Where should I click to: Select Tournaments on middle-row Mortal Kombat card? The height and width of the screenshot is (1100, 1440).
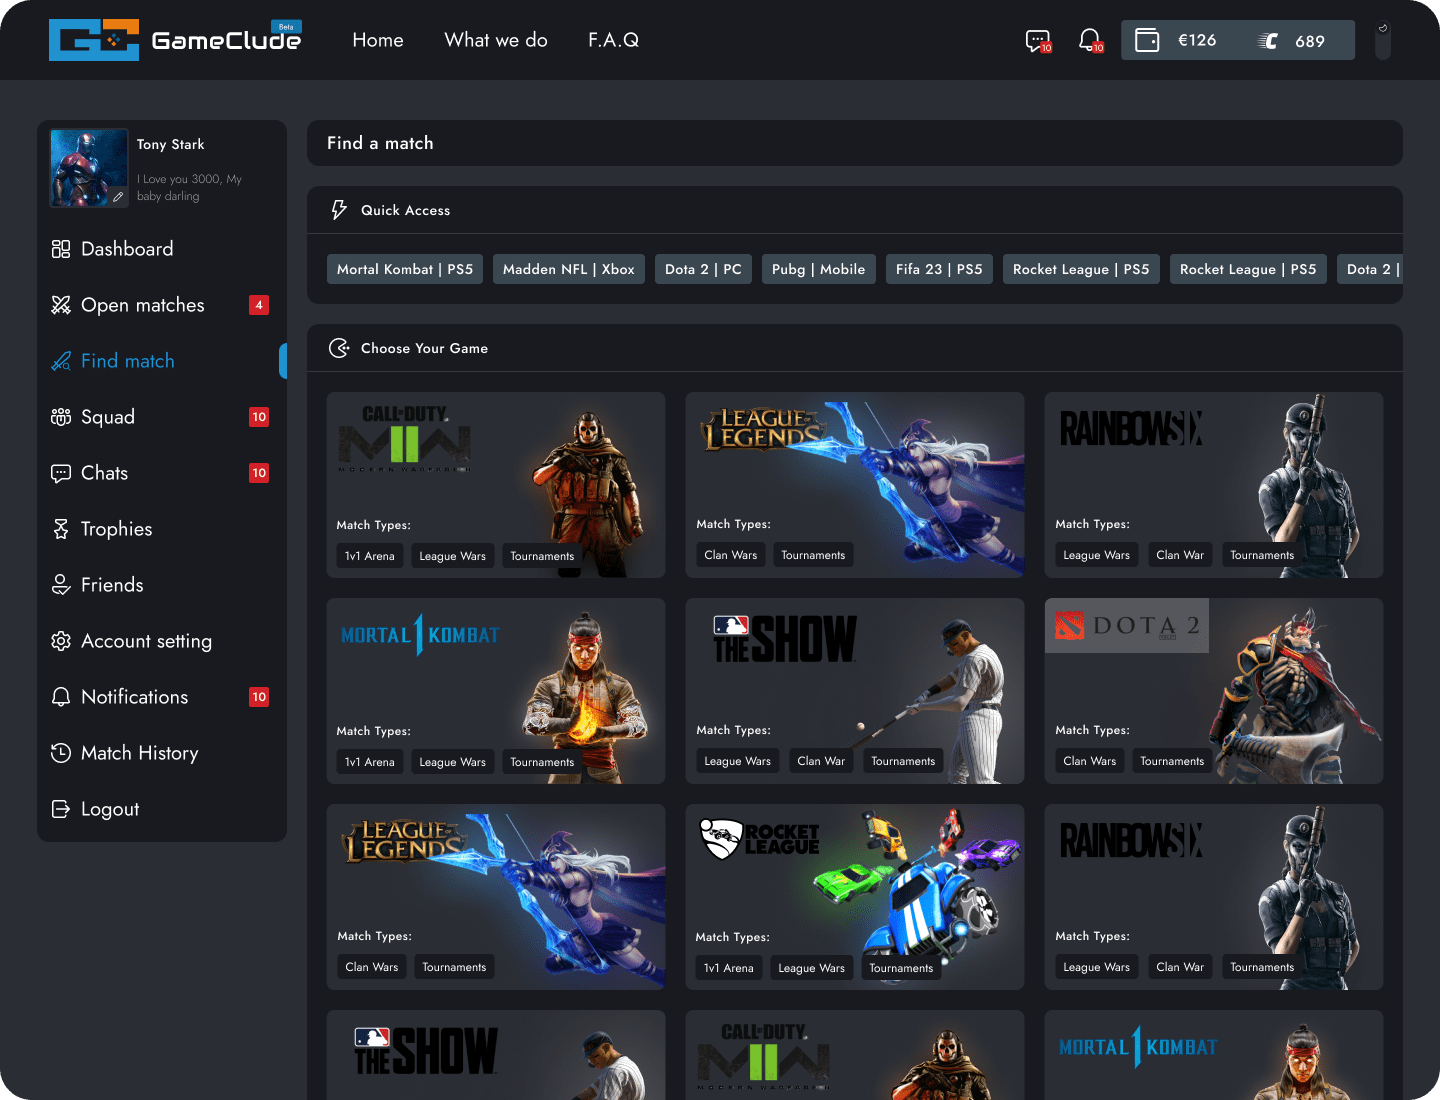(542, 762)
